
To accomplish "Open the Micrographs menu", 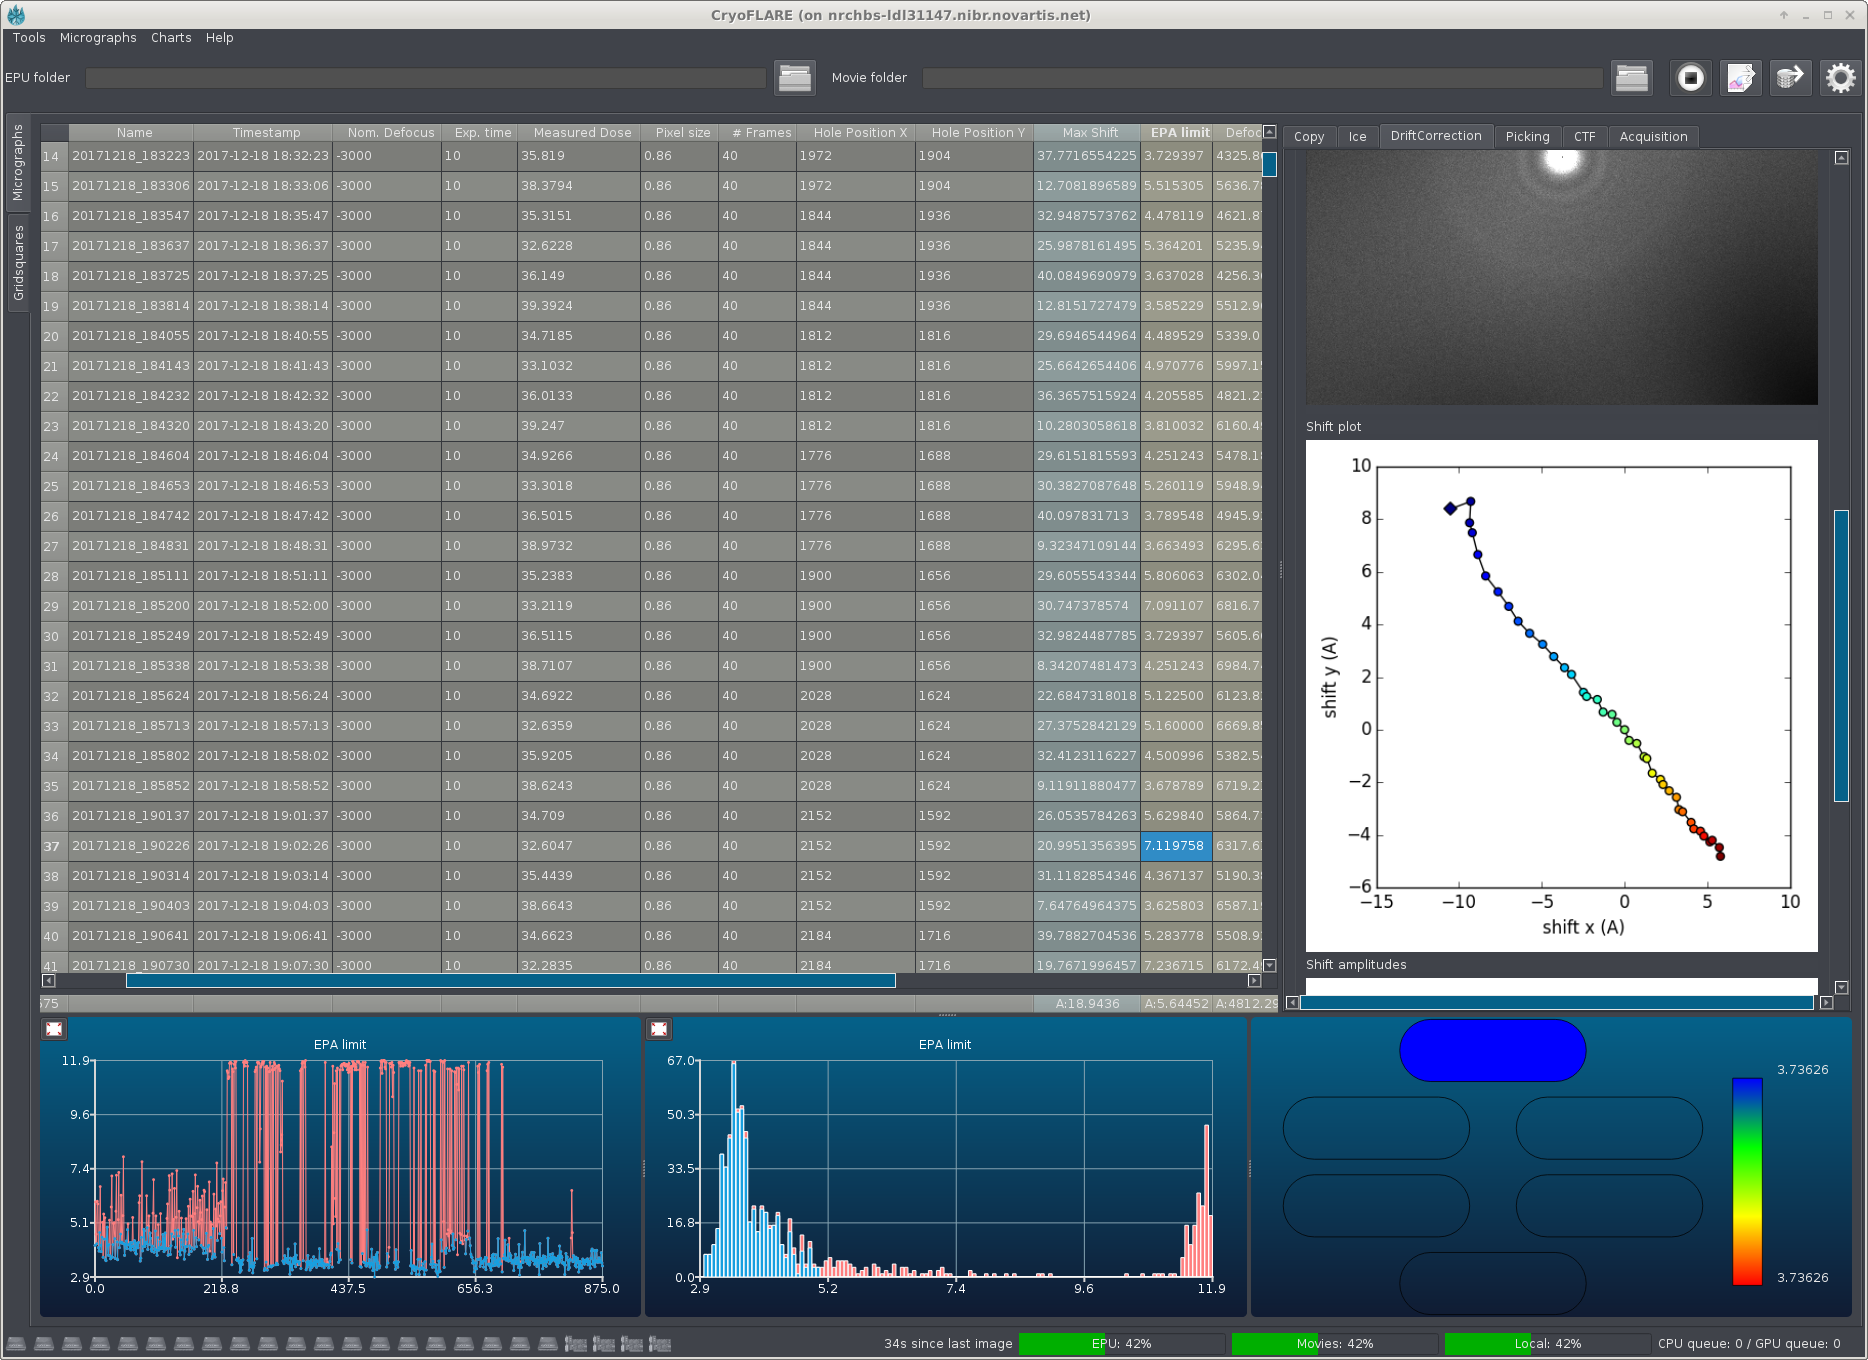I will [98, 38].
